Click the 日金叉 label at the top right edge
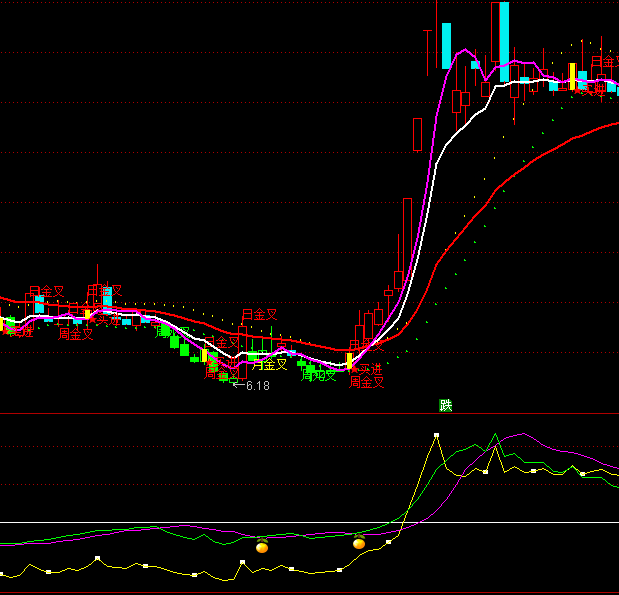 tap(603, 62)
